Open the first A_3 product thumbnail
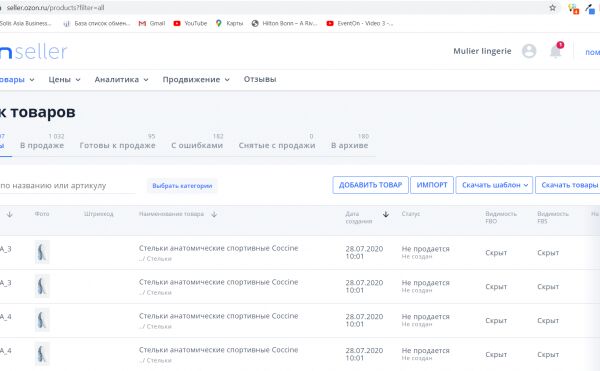This screenshot has width=600, height=371. [x=42, y=252]
